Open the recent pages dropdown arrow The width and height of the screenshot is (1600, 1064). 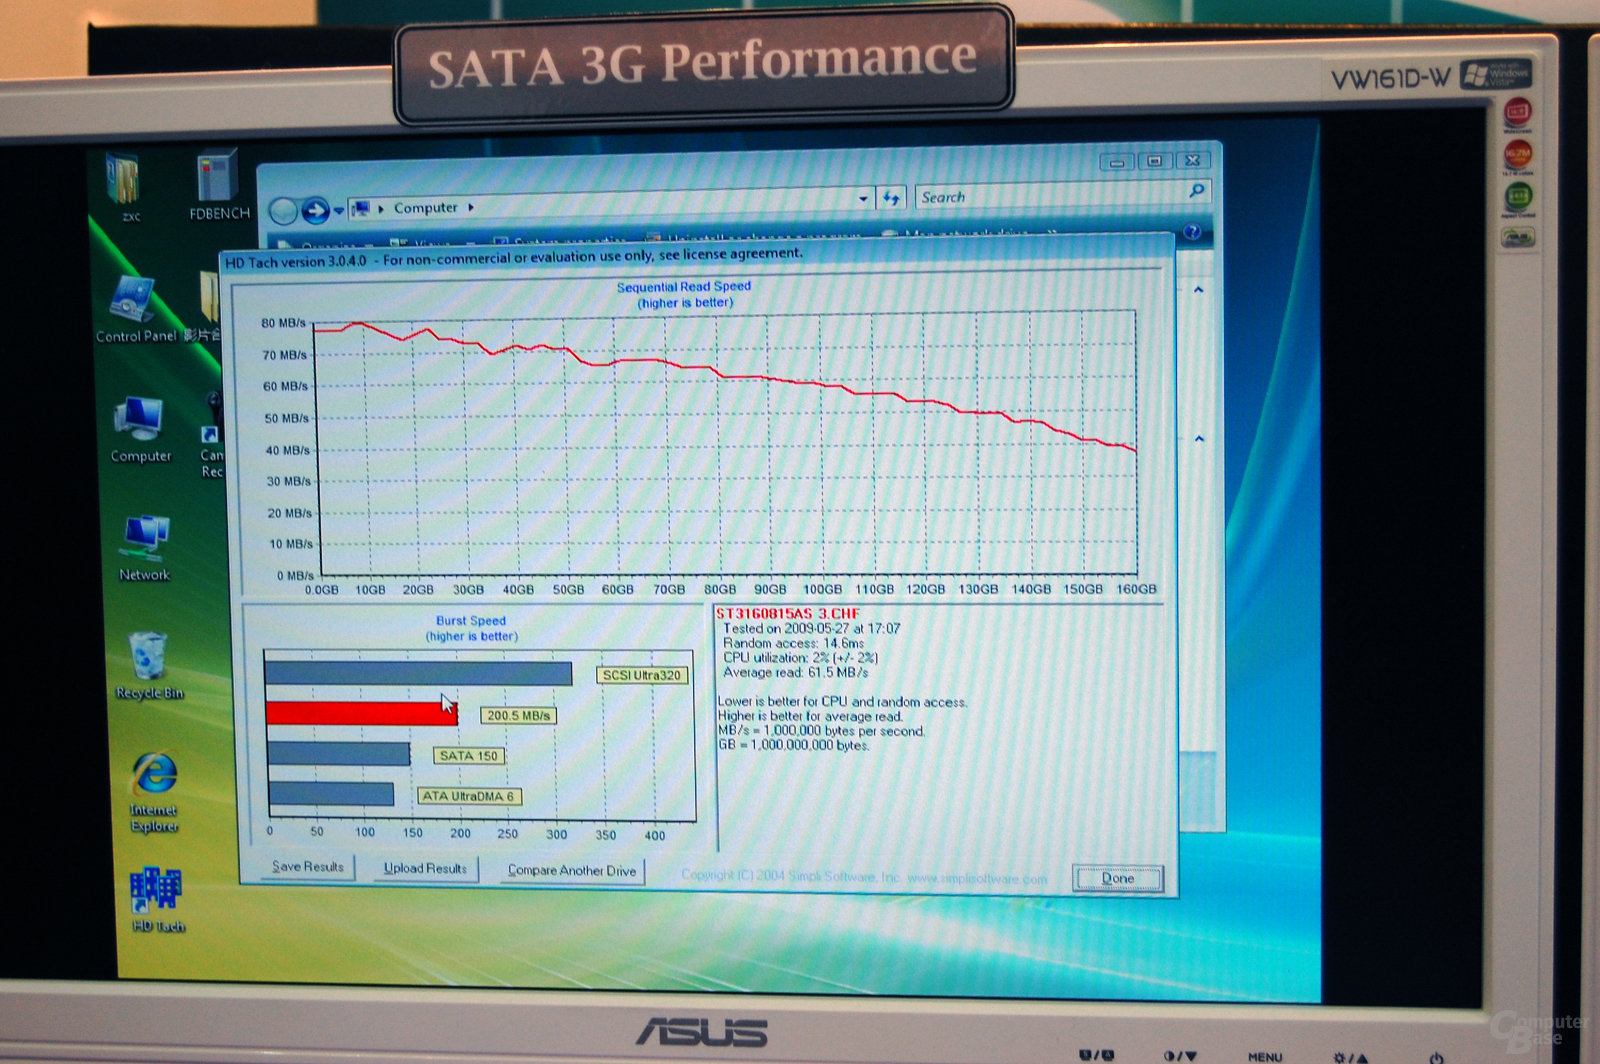(x=339, y=210)
